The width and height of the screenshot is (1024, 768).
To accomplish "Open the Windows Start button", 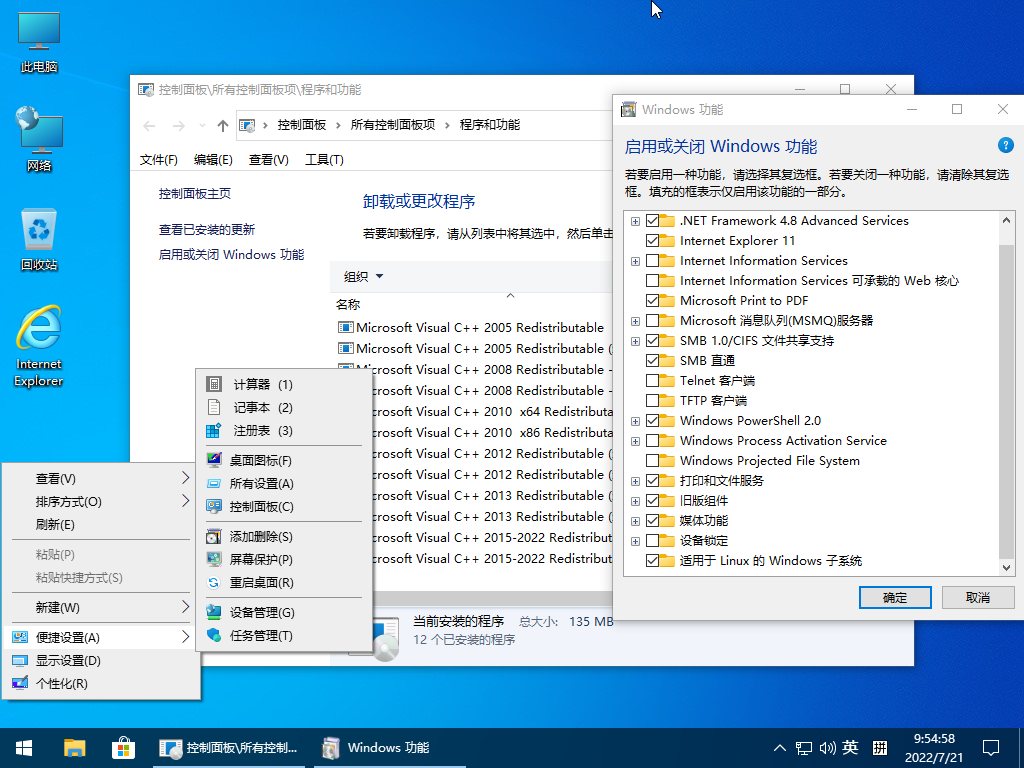I will pos(24,748).
